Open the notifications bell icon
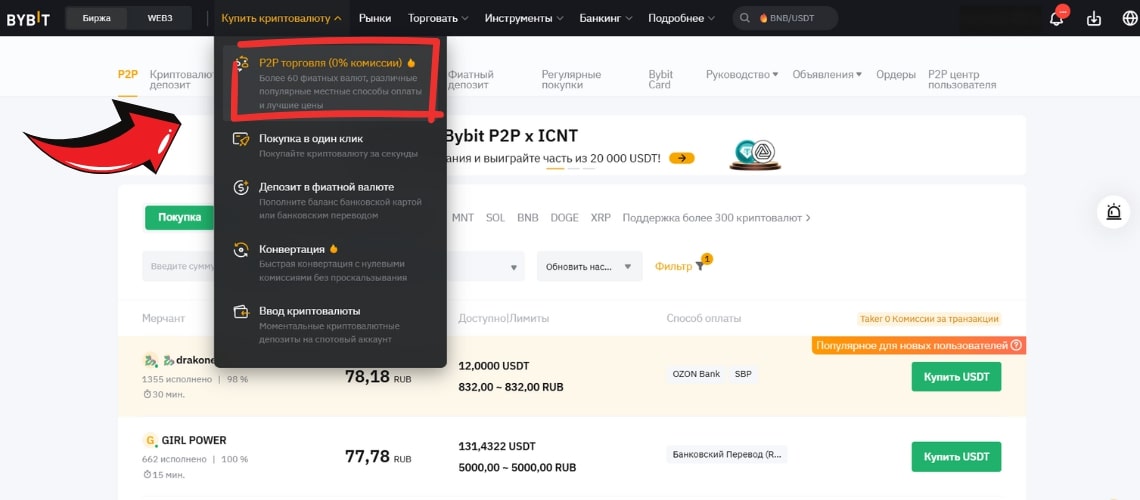The image size is (1140, 500). pos(1057,18)
